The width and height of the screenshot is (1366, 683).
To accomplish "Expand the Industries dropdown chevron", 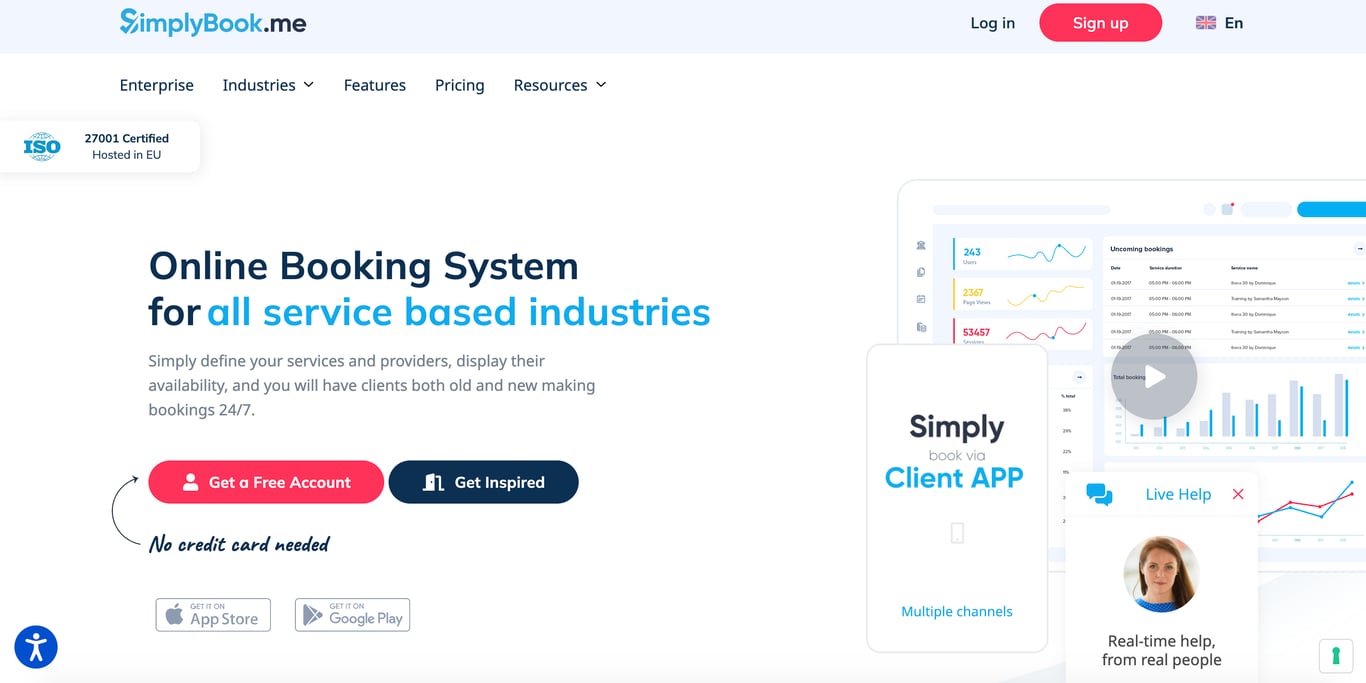I will pos(309,85).
